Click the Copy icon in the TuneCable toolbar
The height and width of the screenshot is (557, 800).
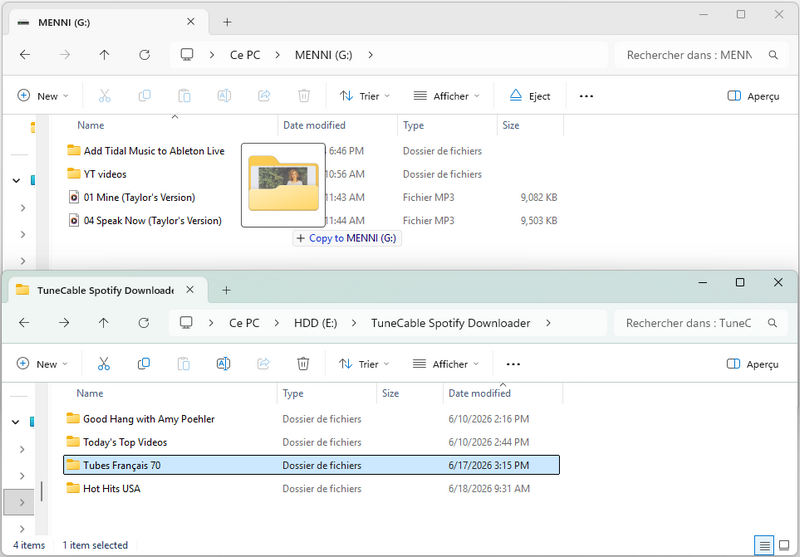[x=144, y=364]
